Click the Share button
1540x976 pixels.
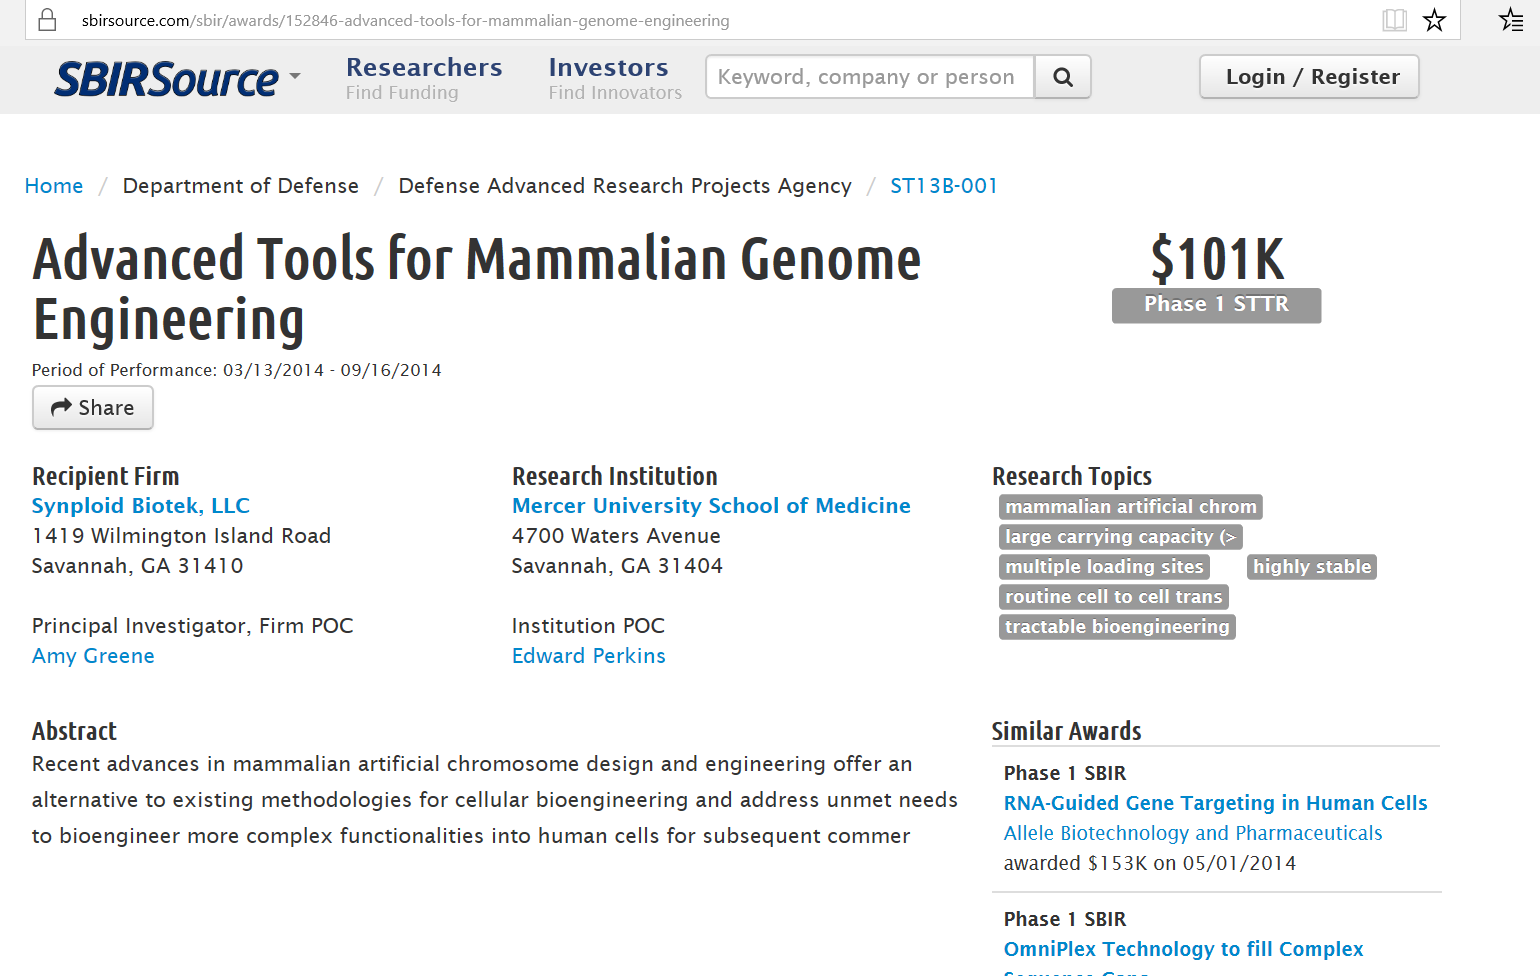(93, 408)
